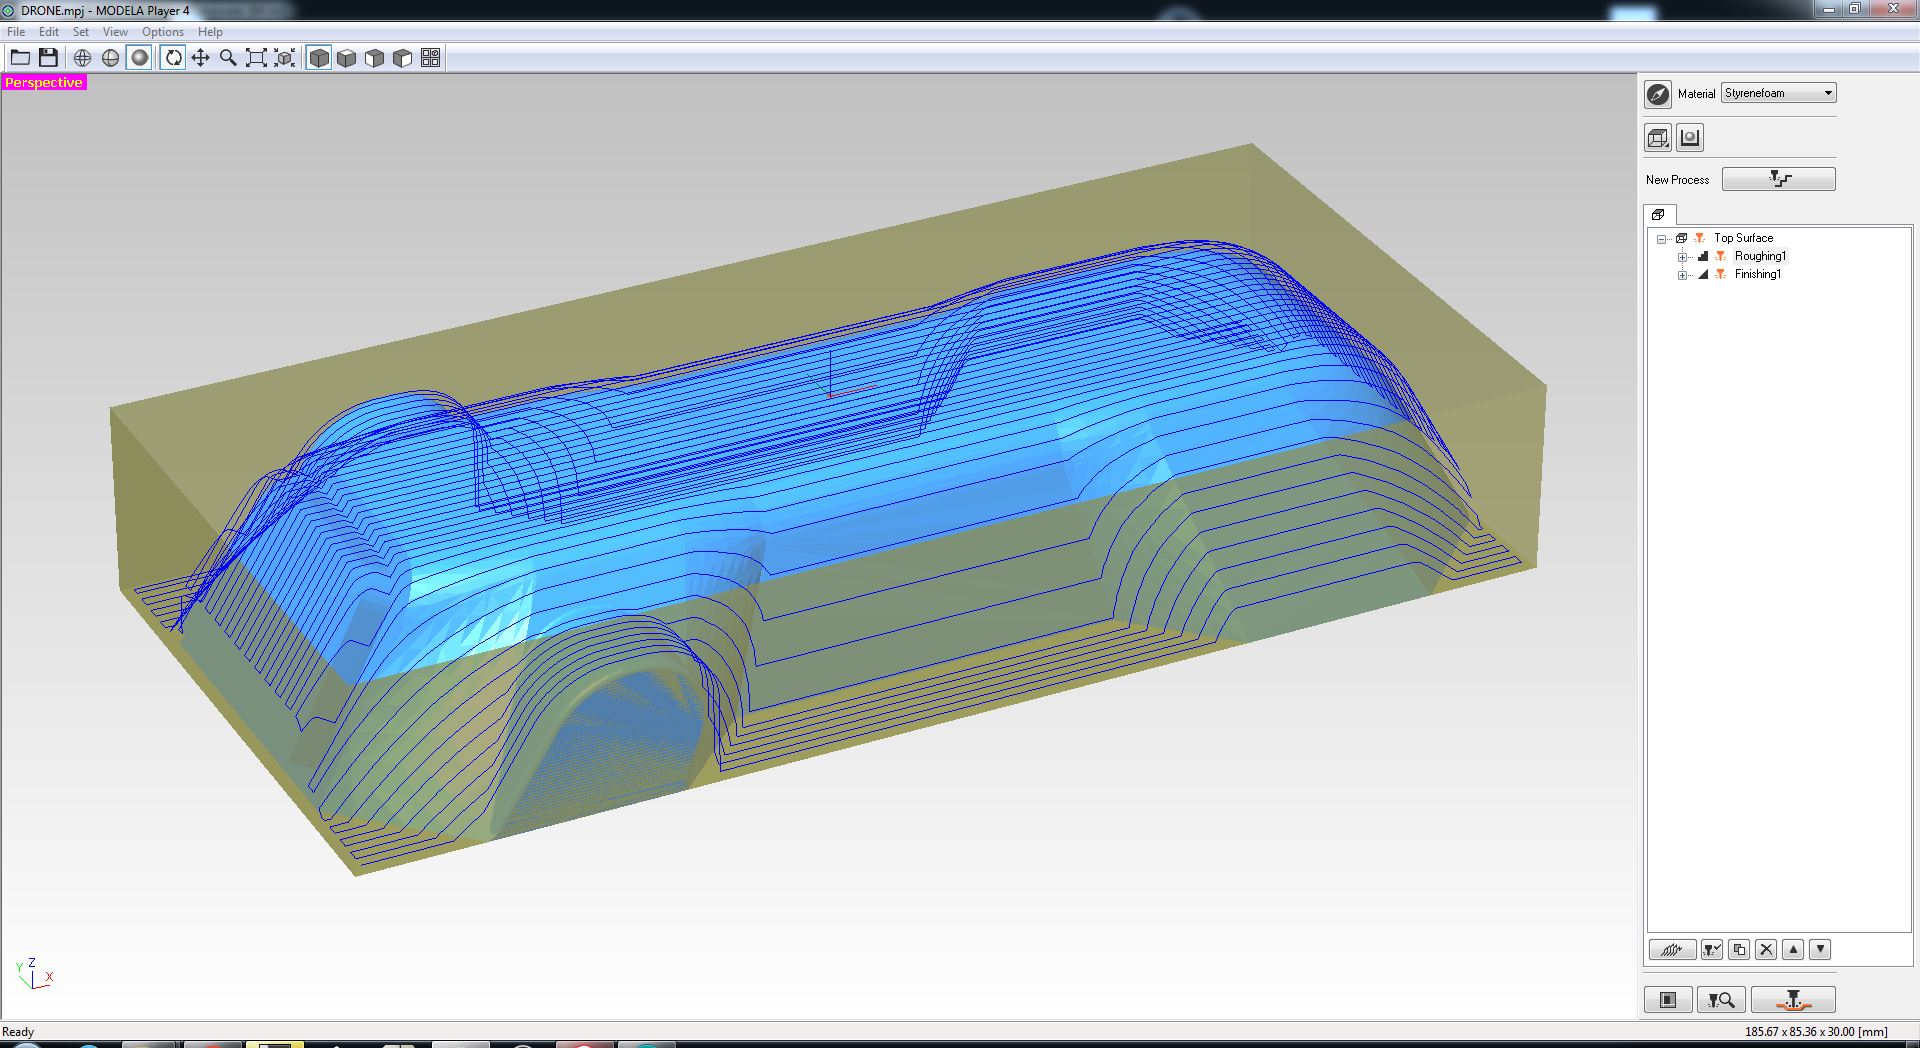
Task: Toggle the rotate view mode
Action: tap(173, 58)
